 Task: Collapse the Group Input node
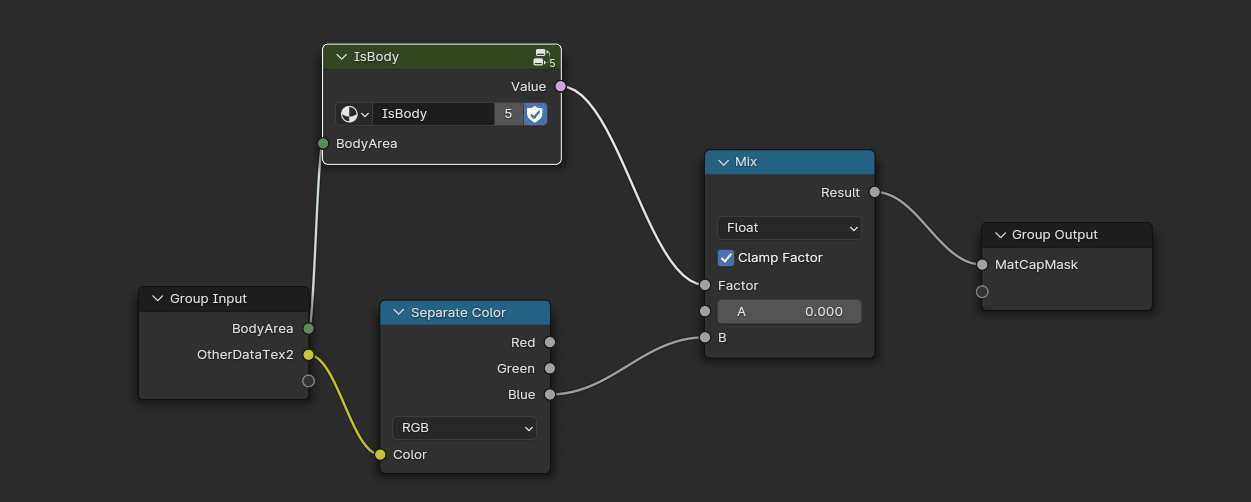tap(157, 299)
